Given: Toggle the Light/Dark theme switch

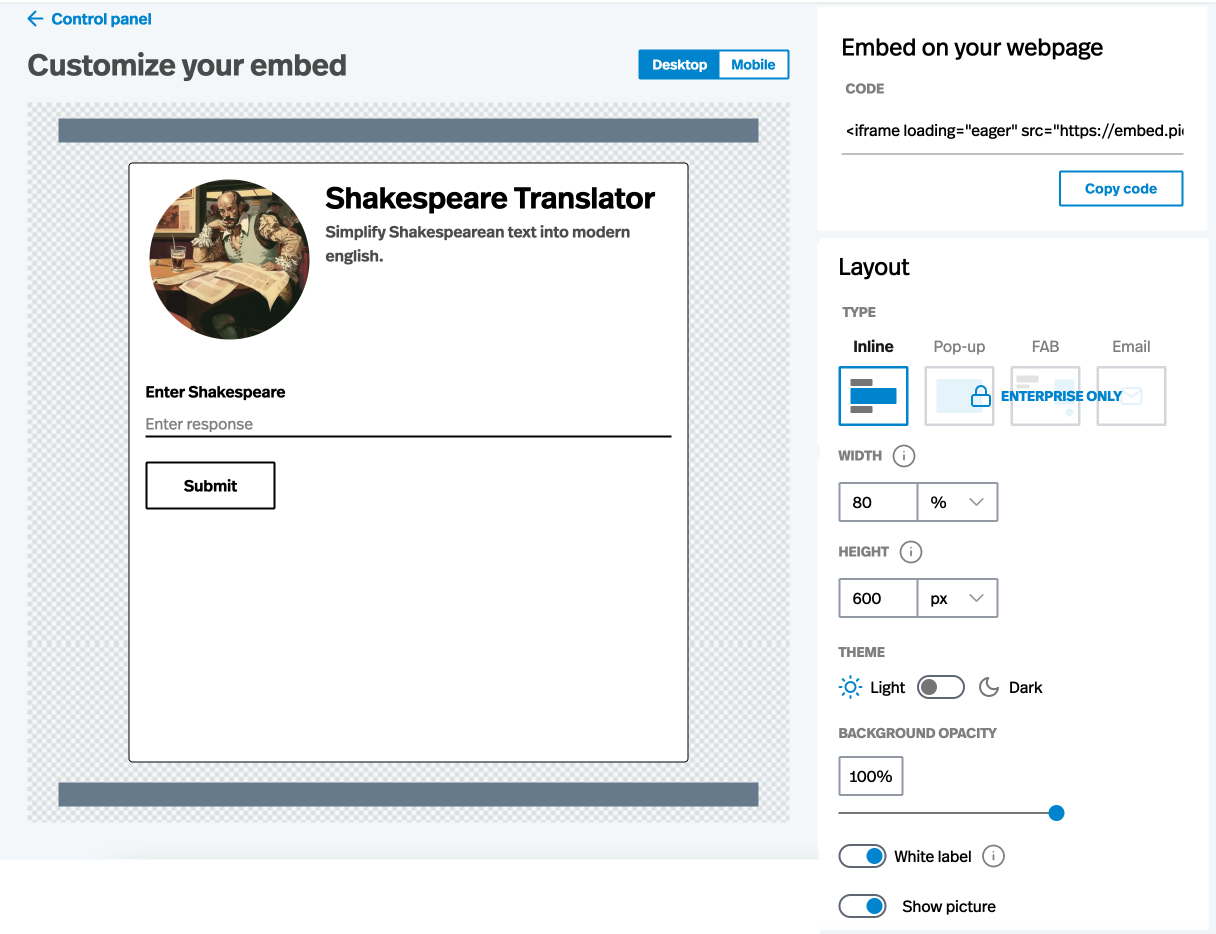Looking at the screenshot, I should (x=940, y=687).
